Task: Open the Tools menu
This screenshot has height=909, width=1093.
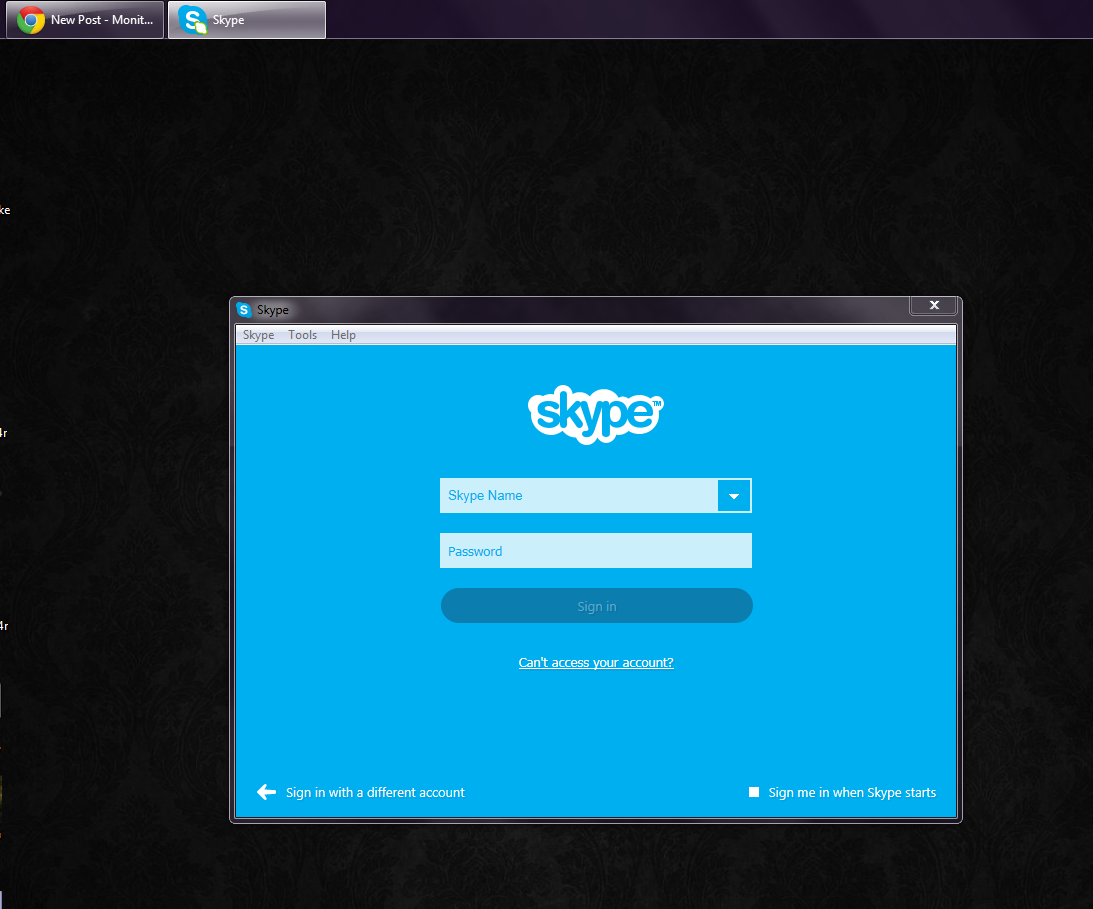Action: point(303,335)
